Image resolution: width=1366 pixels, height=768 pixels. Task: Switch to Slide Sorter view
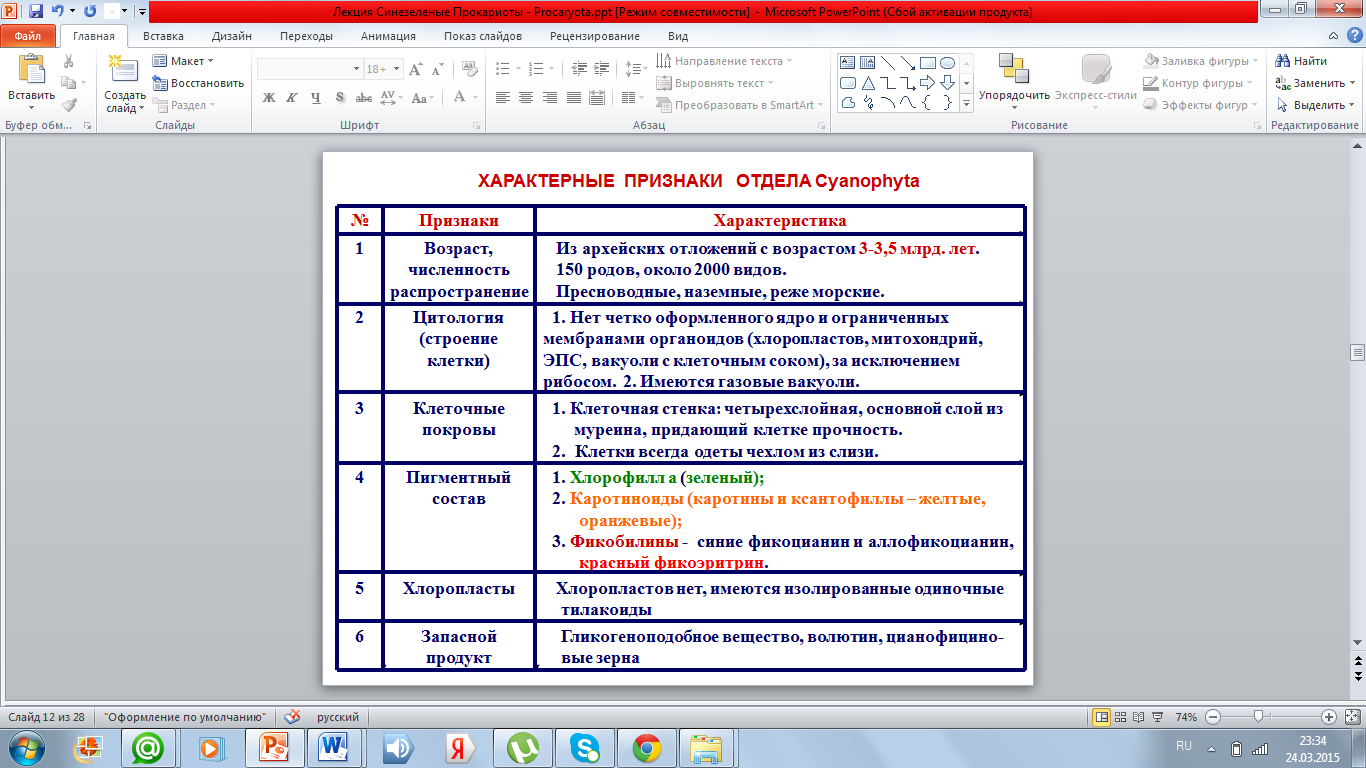[1121, 716]
